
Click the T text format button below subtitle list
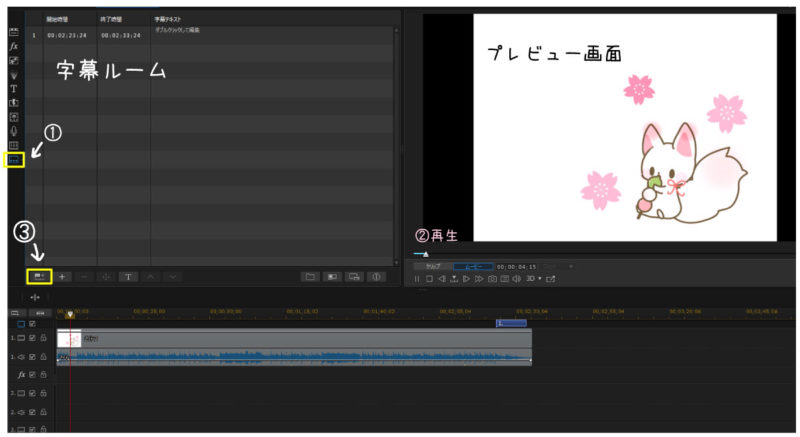click(128, 276)
